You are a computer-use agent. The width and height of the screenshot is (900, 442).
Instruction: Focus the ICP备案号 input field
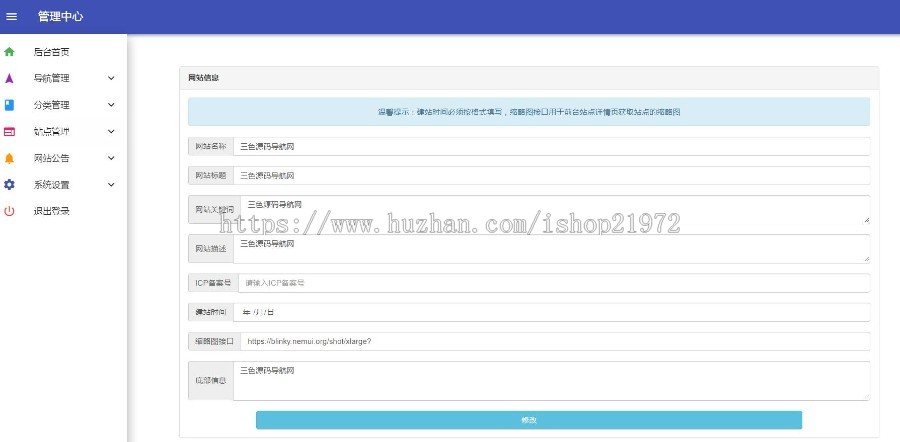click(x=554, y=283)
